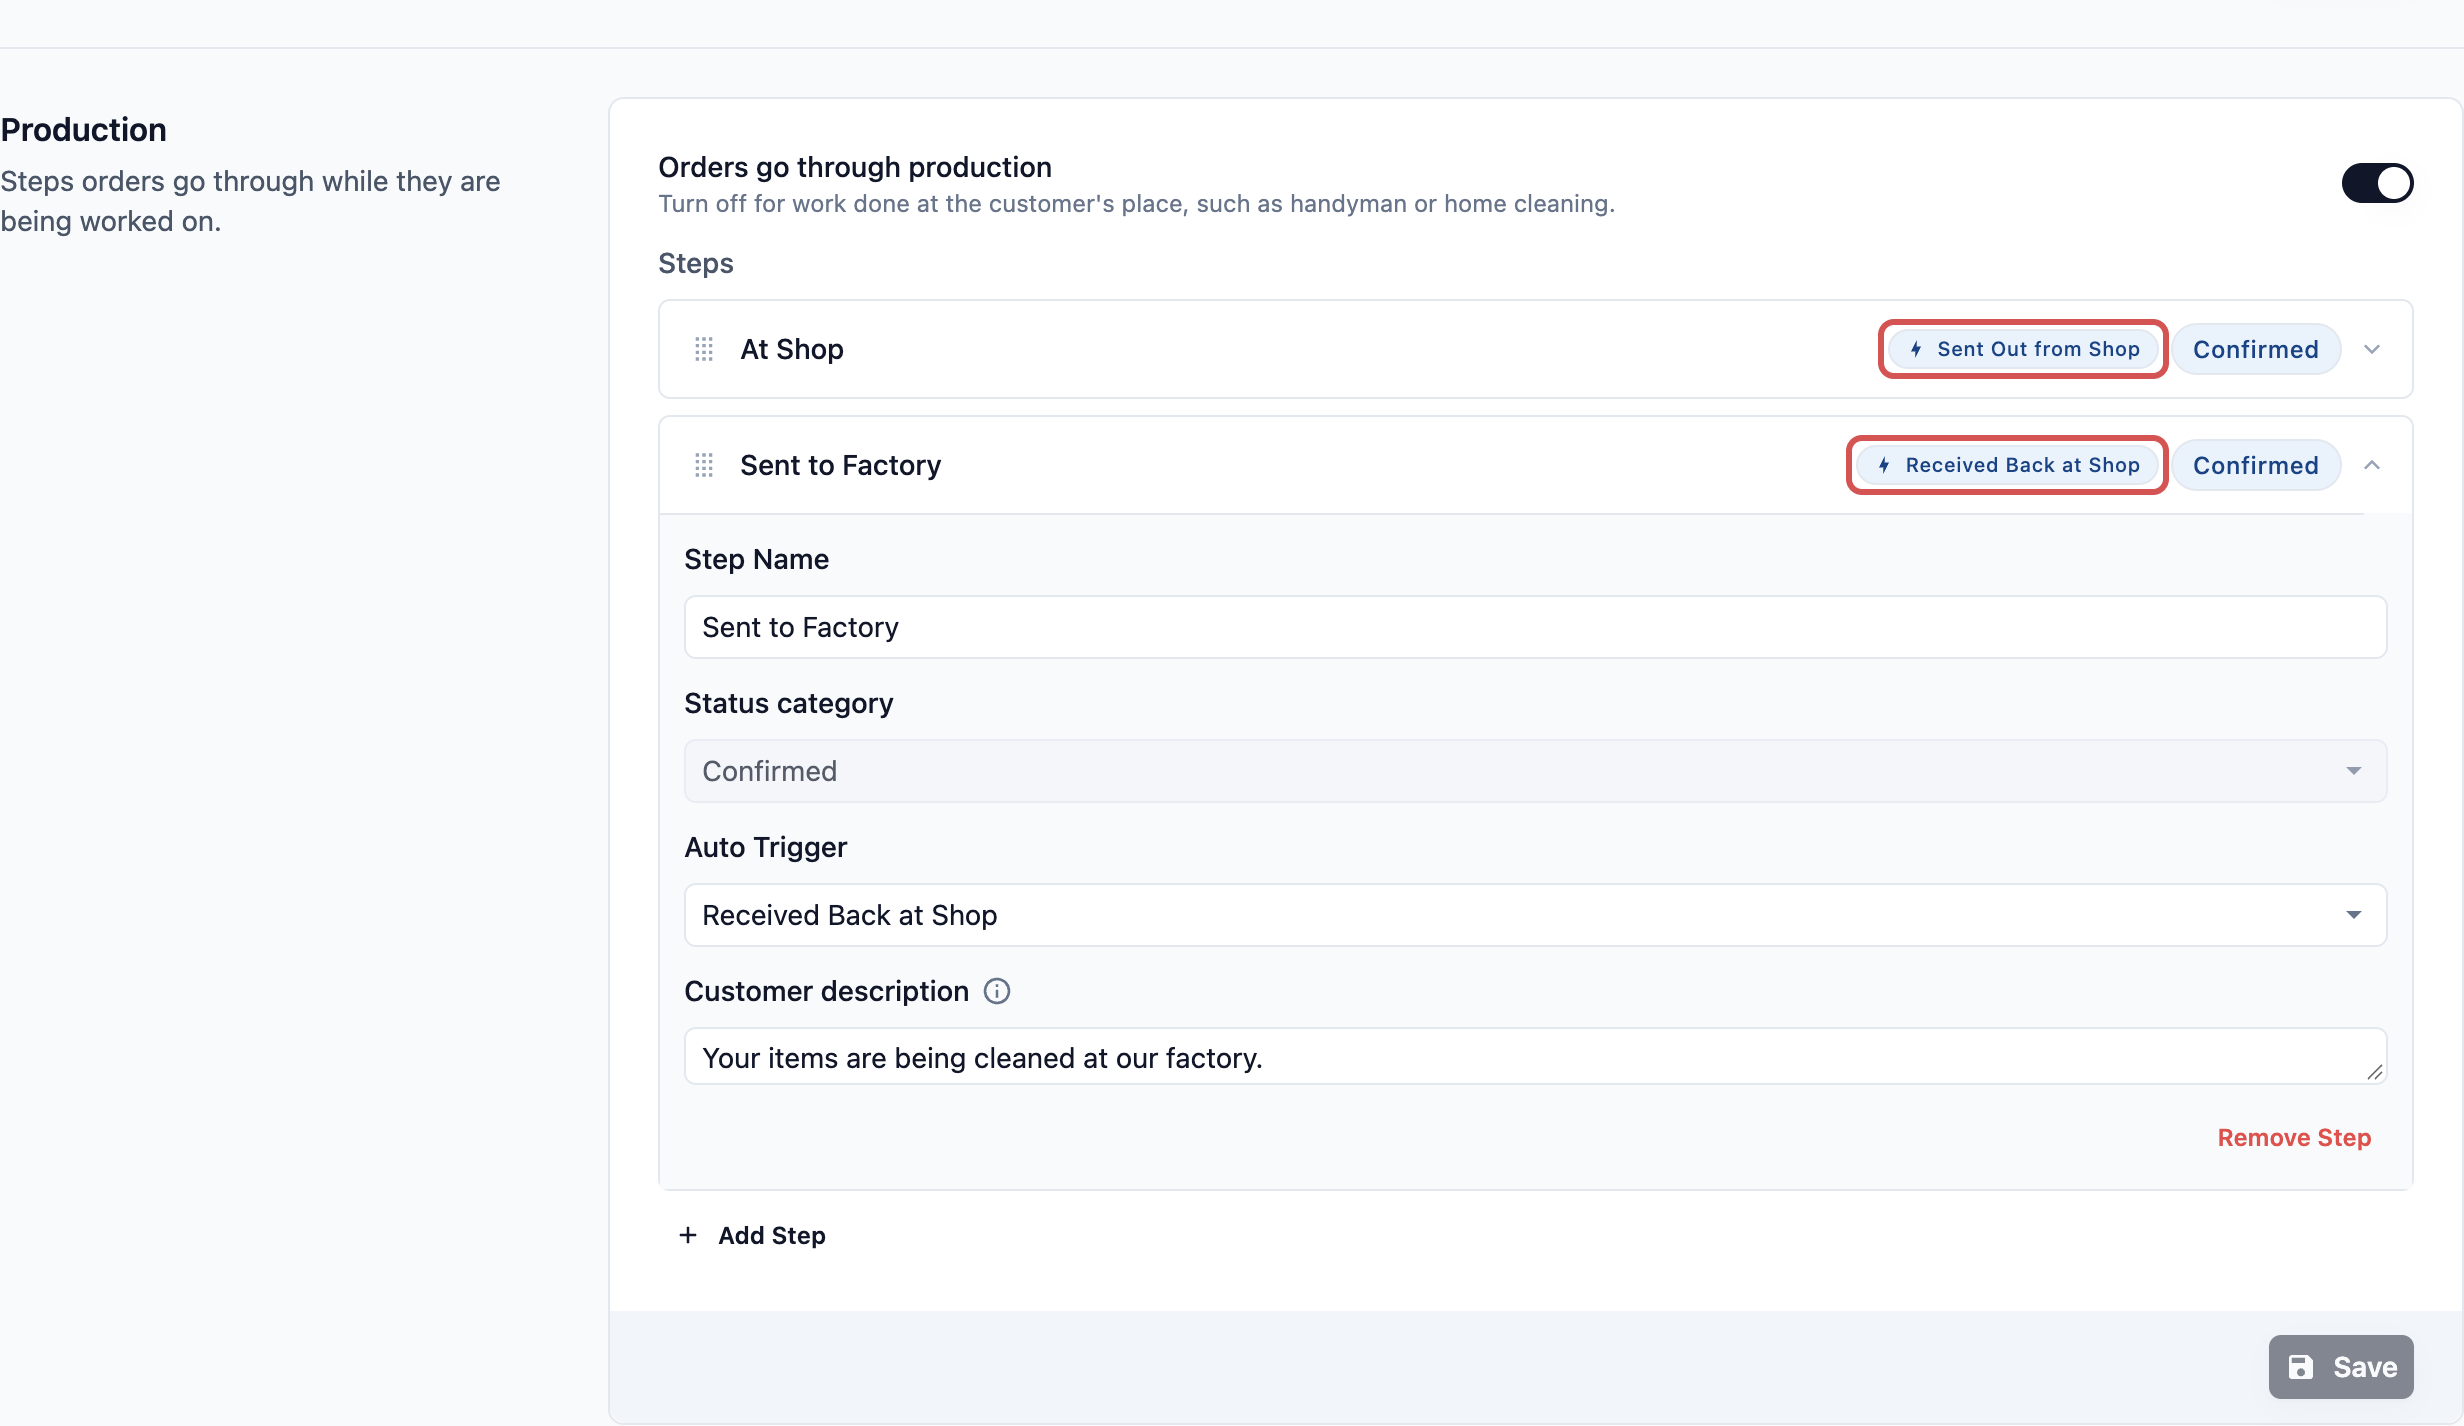
Task: Click the Add Step button
Action: click(x=752, y=1235)
